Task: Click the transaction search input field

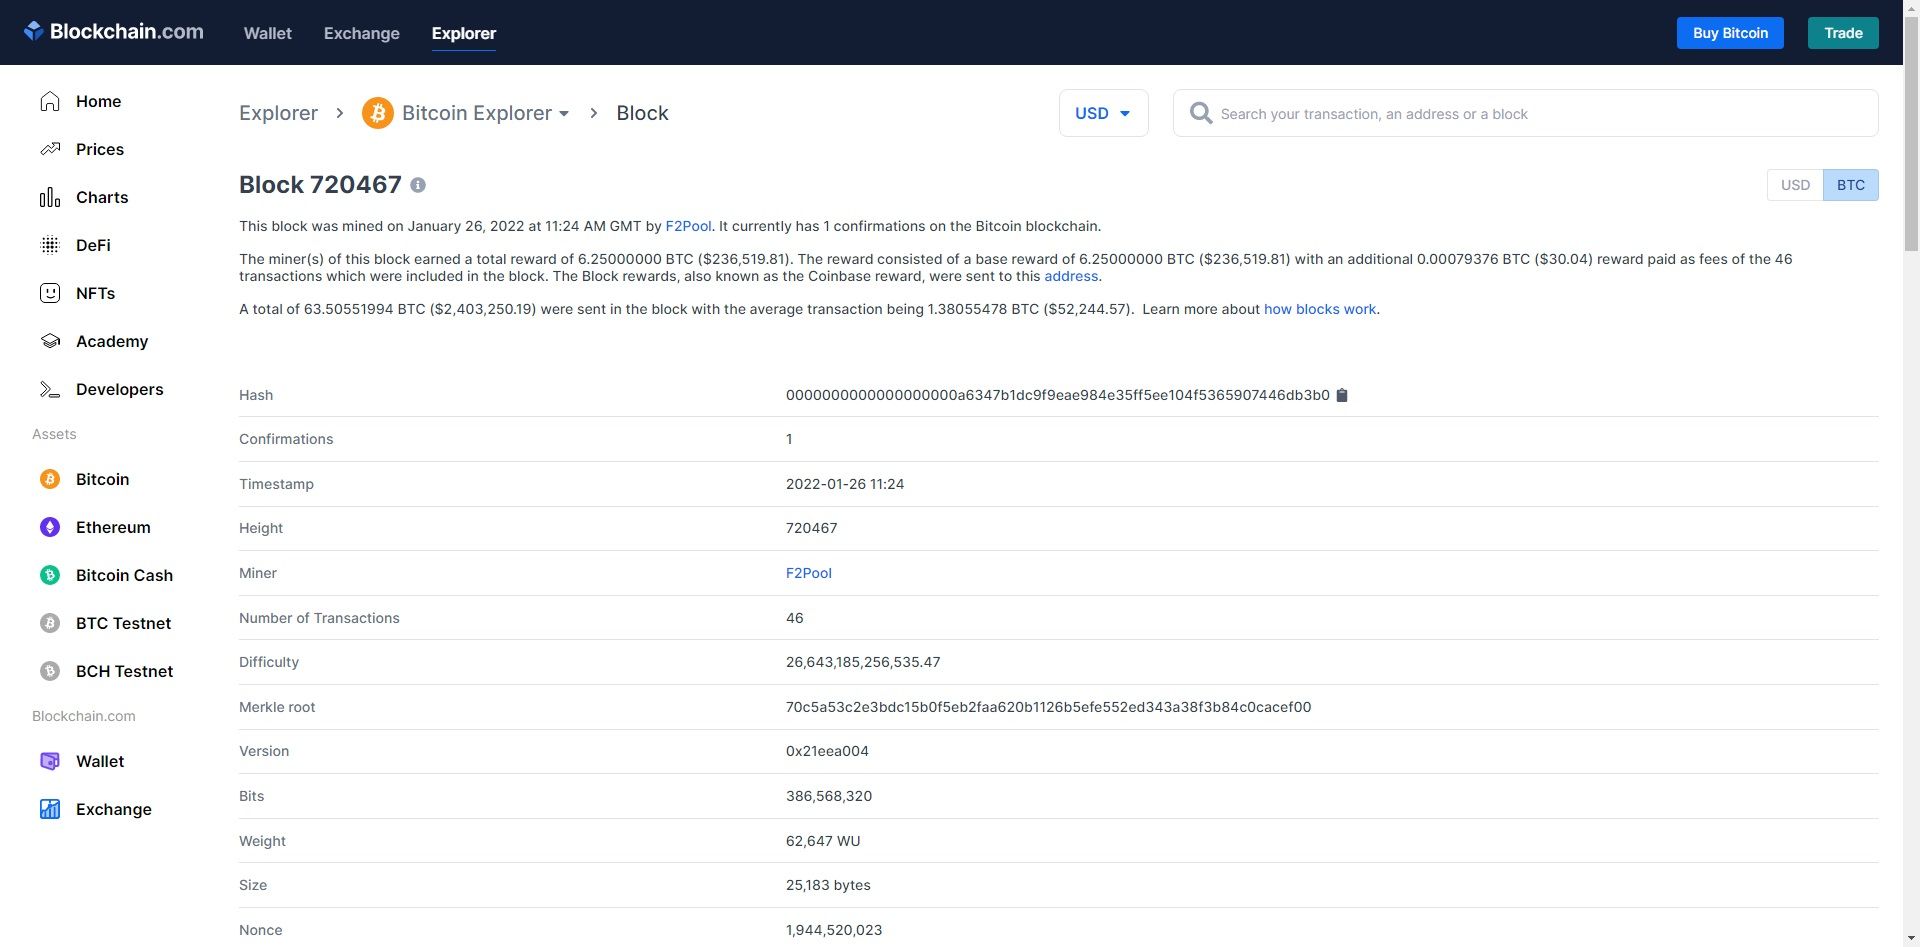Action: click(1525, 113)
